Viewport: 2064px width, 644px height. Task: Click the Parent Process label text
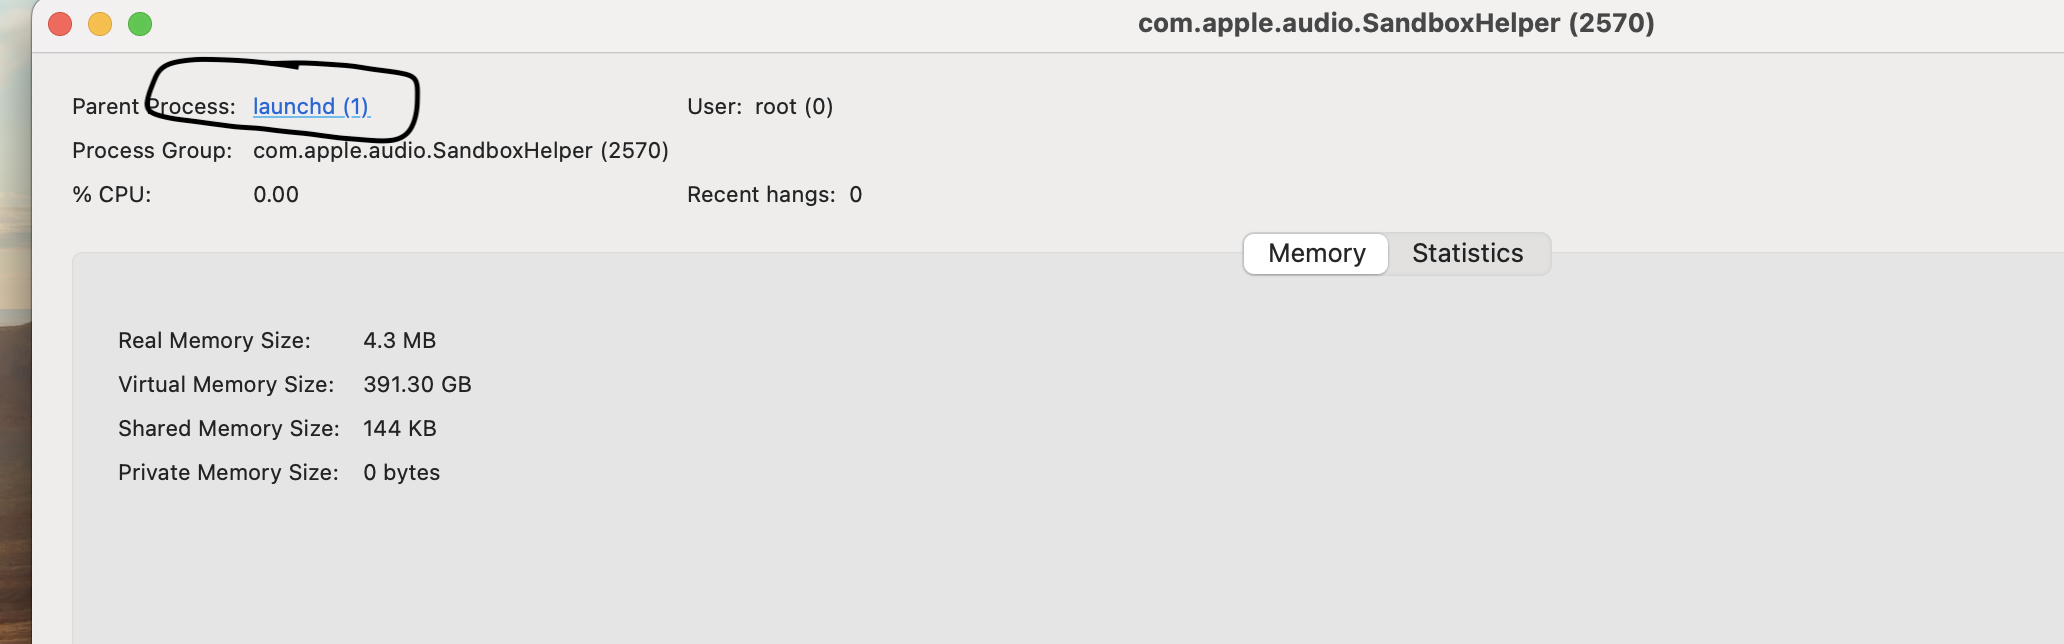[153, 106]
